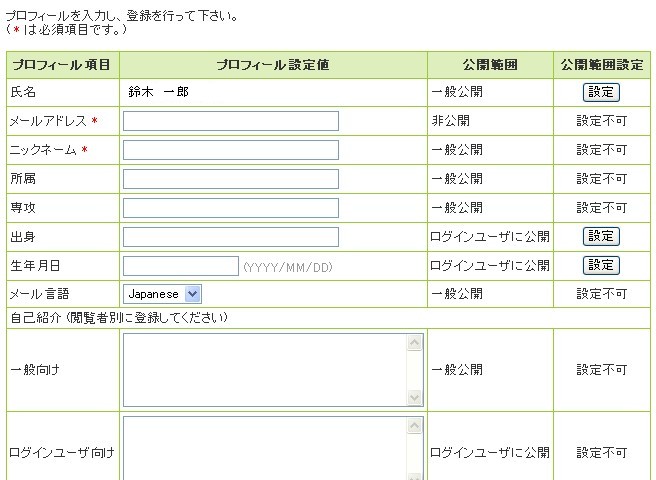Select the 所属 text field

tap(231, 179)
